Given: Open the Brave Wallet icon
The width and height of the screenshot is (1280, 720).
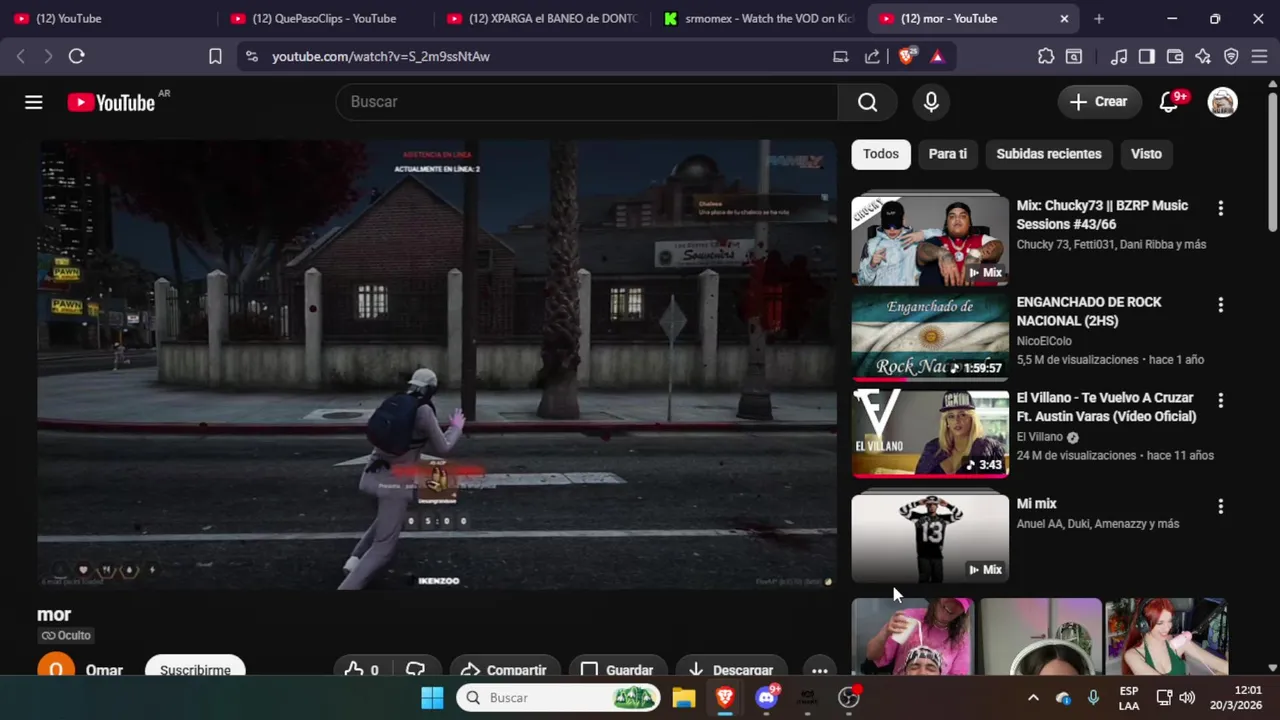Looking at the screenshot, I should pyautogui.click(x=1175, y=57).
